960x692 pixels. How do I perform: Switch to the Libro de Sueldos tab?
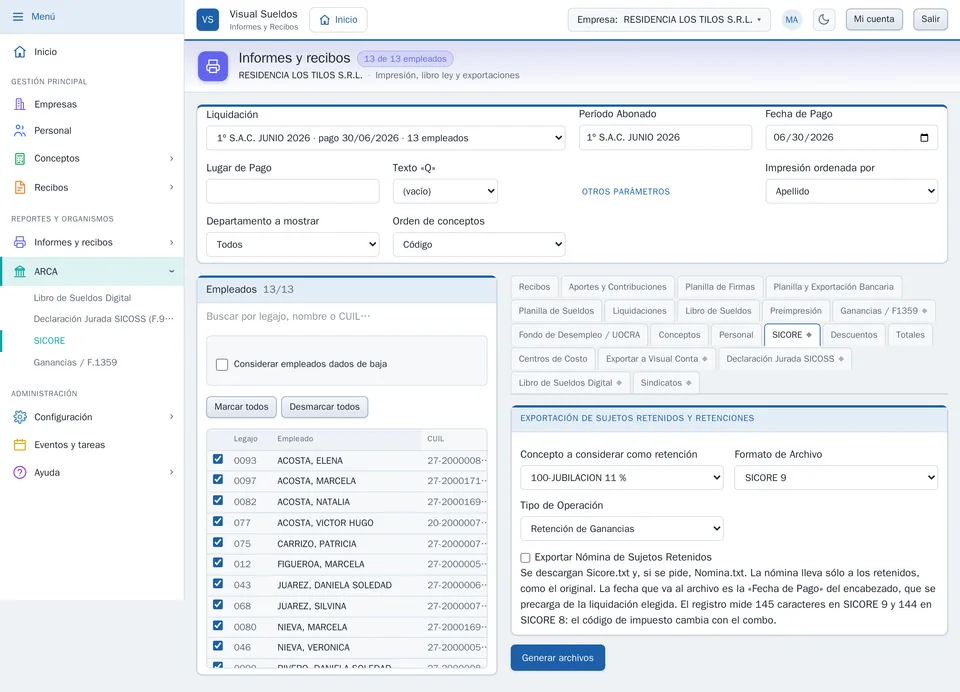[x=718, y=310]
